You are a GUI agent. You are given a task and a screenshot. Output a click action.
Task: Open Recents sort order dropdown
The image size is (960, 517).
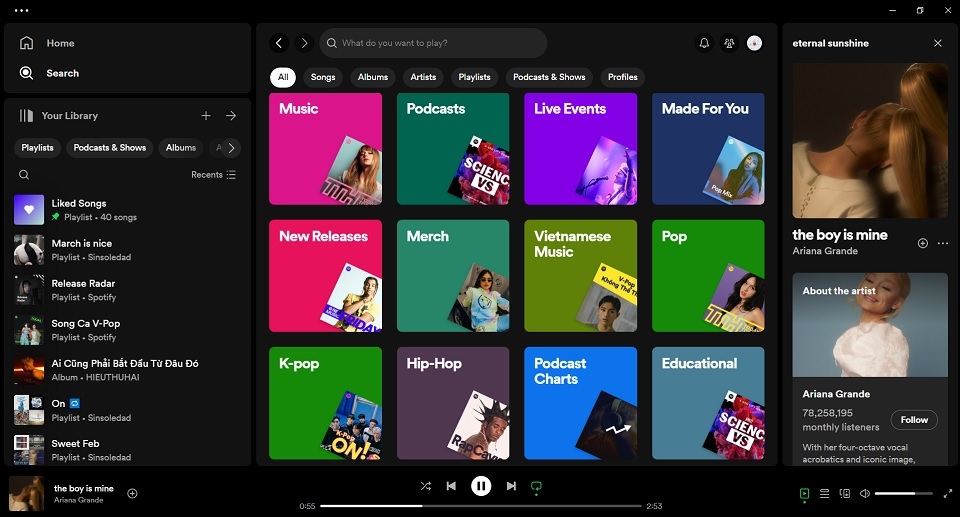[213, 175]
